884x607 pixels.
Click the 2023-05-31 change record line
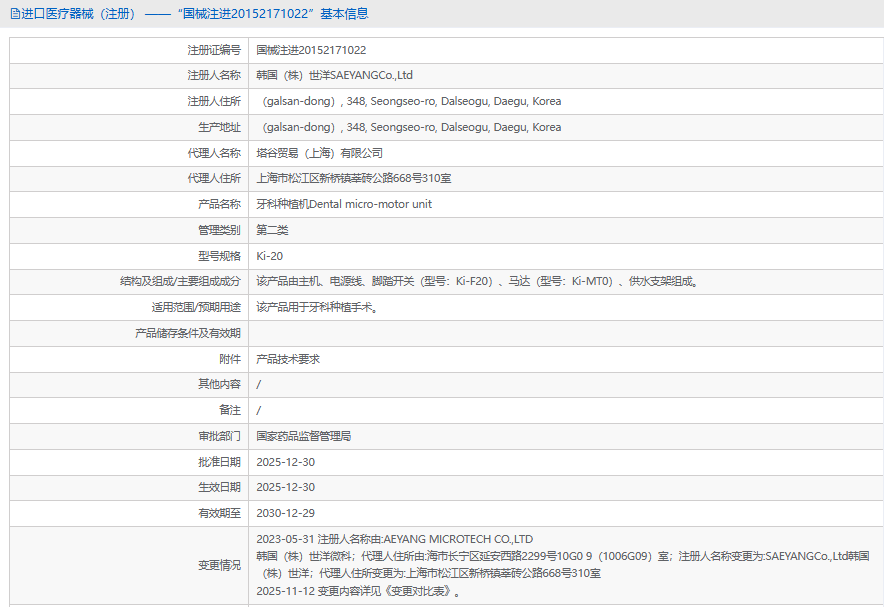tap(395, 539)
